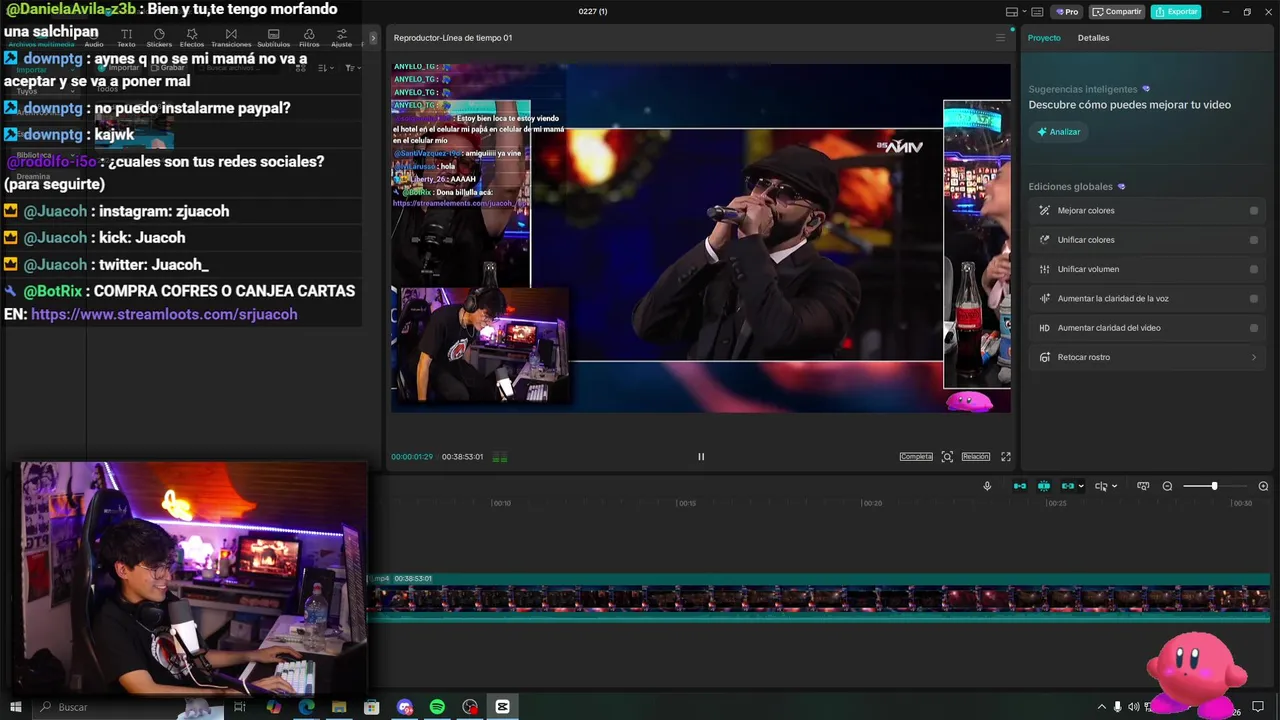Click the 00:10 mark on timeline ruler
The image size is (1280, 720).
[x=502, y=503]
